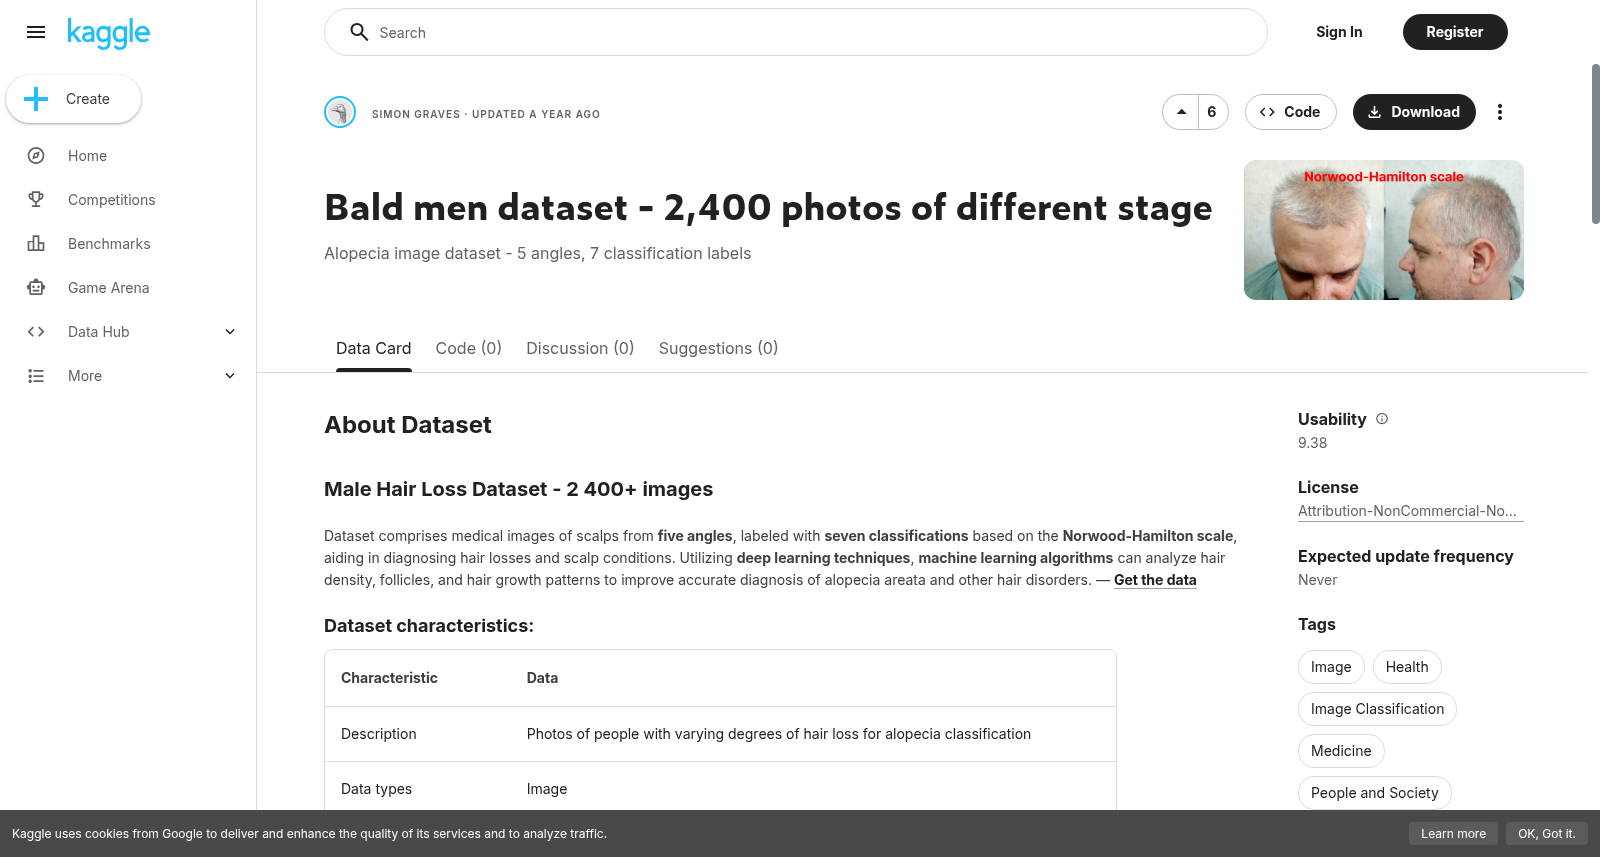Screen dimensions: 1600x857
Task: Open the Discussion (0) tab
Action: click(x=580, y=348)
